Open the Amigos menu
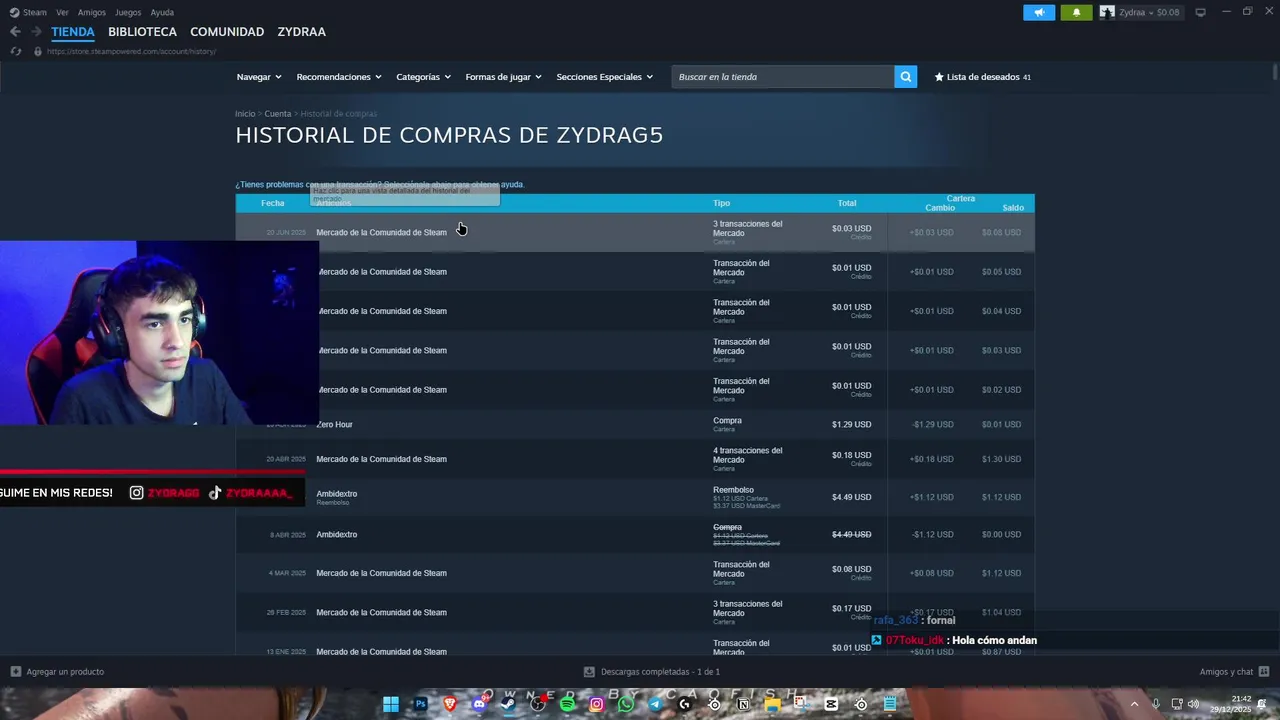1280x720 pixels. point(91,12)
